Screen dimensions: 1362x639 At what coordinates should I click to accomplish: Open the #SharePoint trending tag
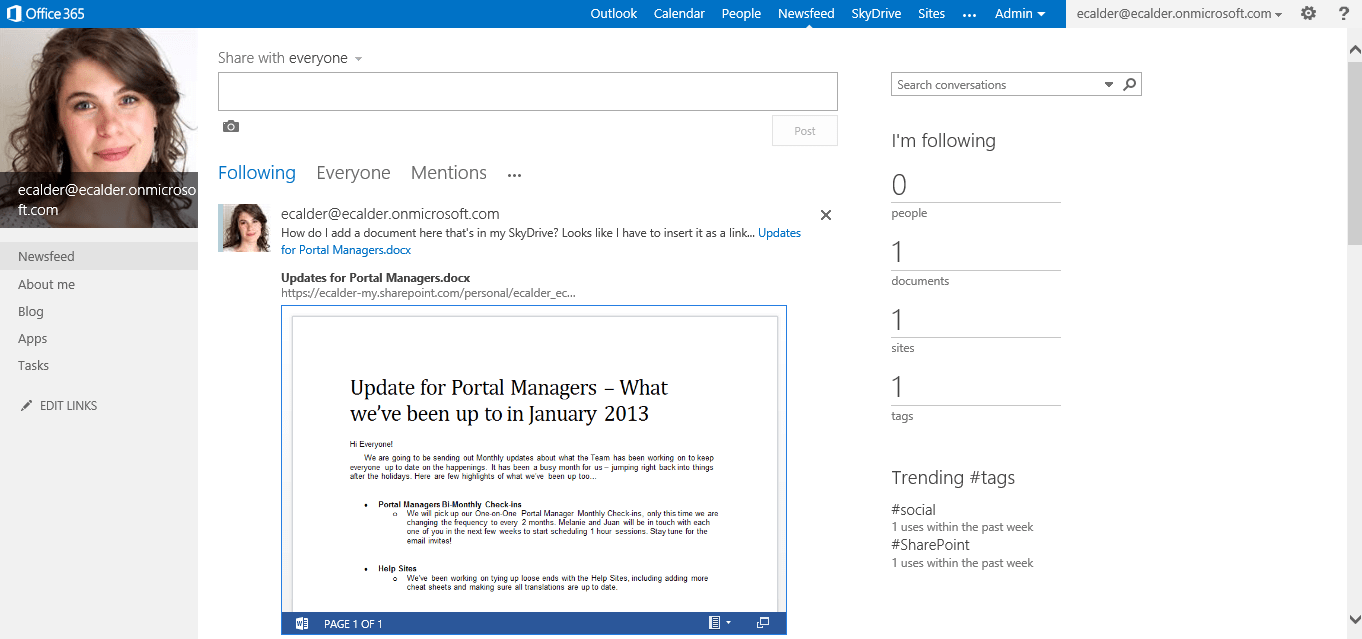pyautogui.click(x=931, y=545)
